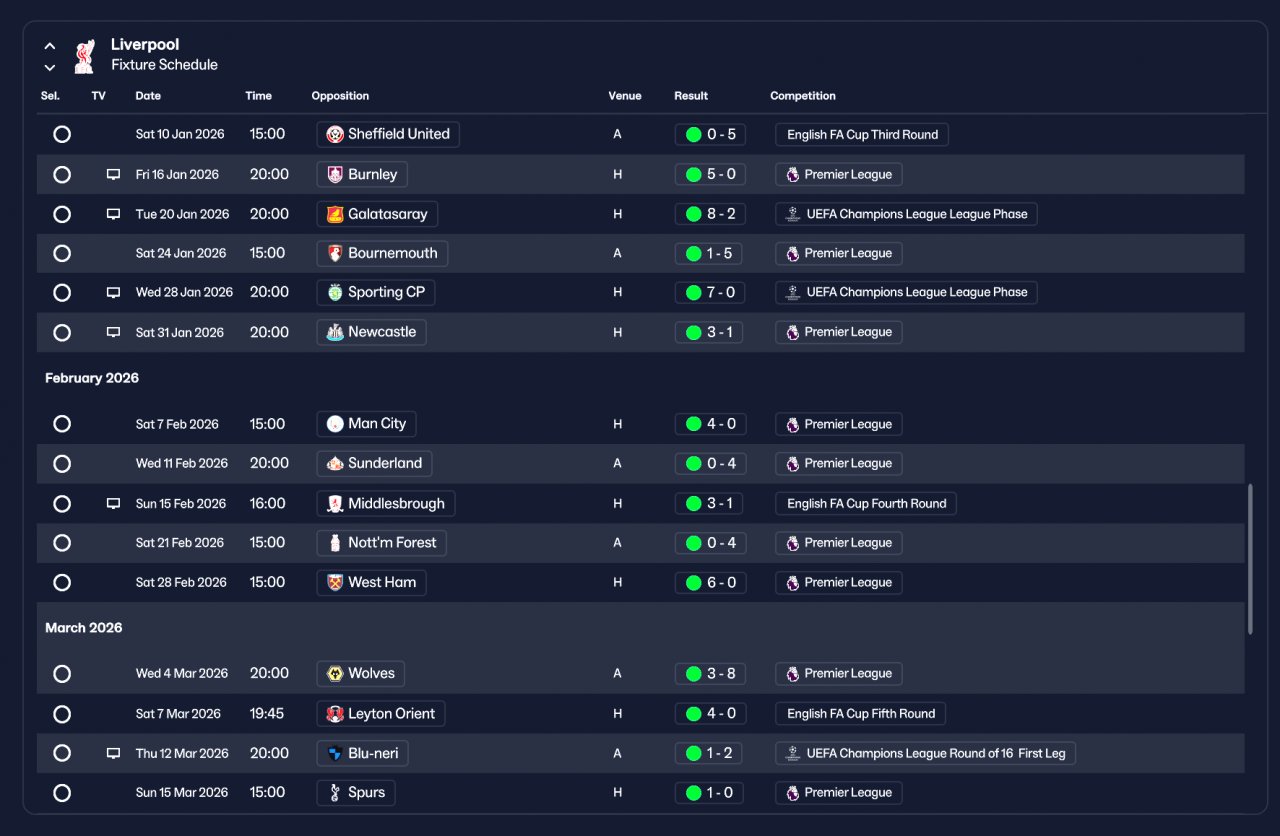Click the Champions League icon in Galatasaray row
Image resolution: width=1280 pixels, height=836 pixels.
(x=792, y=214)
